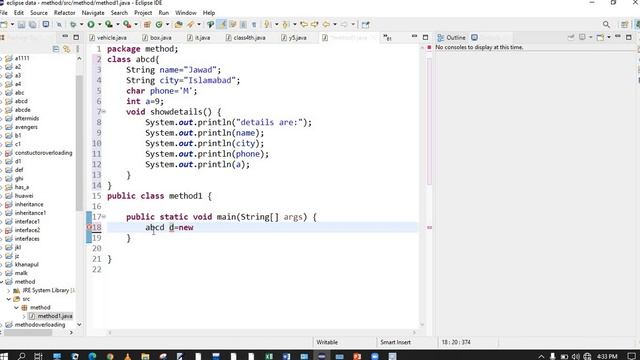The image size is (640, 360).
Task: Open Excel from the taskbar
Action: pyautogui.click(x=269, y=356)
